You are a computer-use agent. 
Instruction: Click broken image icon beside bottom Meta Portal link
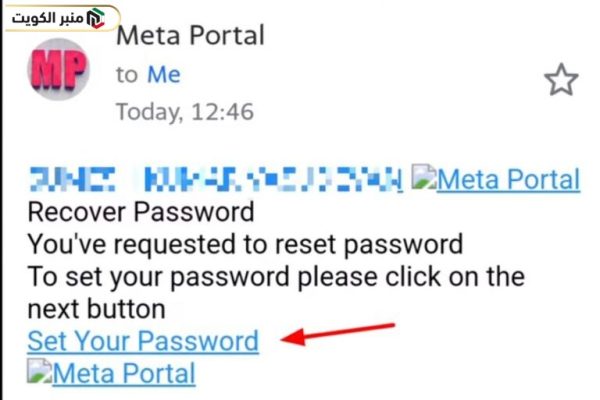39,371
